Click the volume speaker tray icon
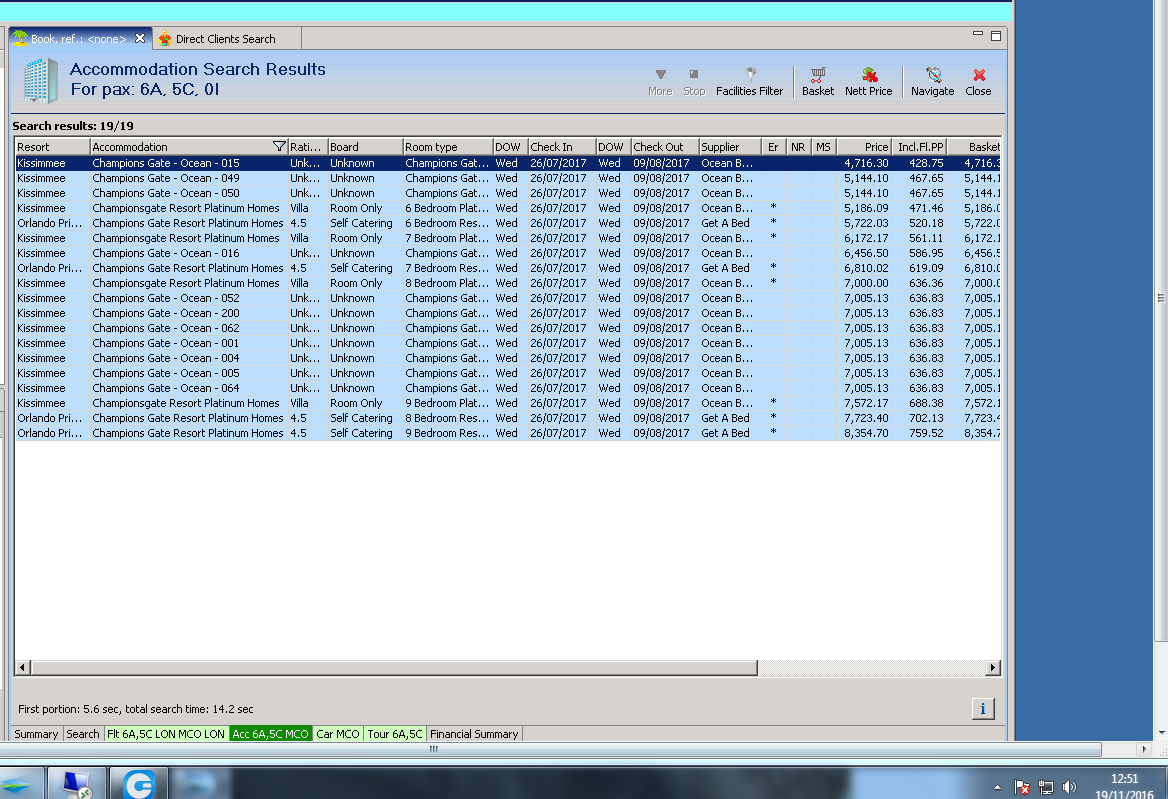Viewport: 1168px width, 799px height. (1070, 787)
